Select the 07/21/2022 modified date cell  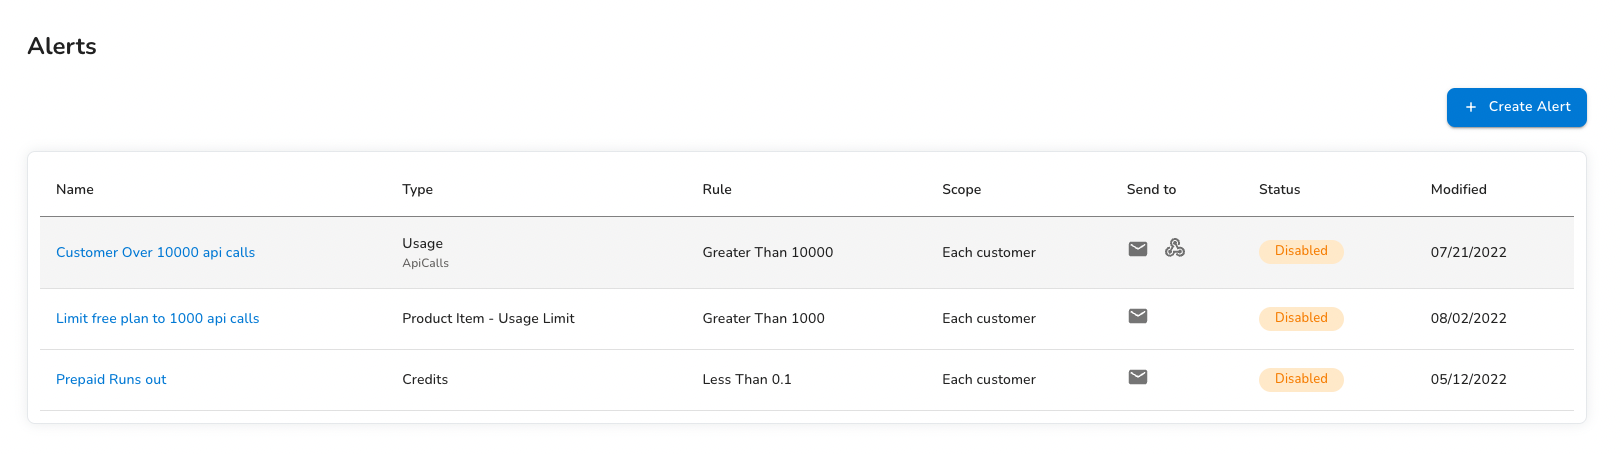click(x=1468, y=253)
